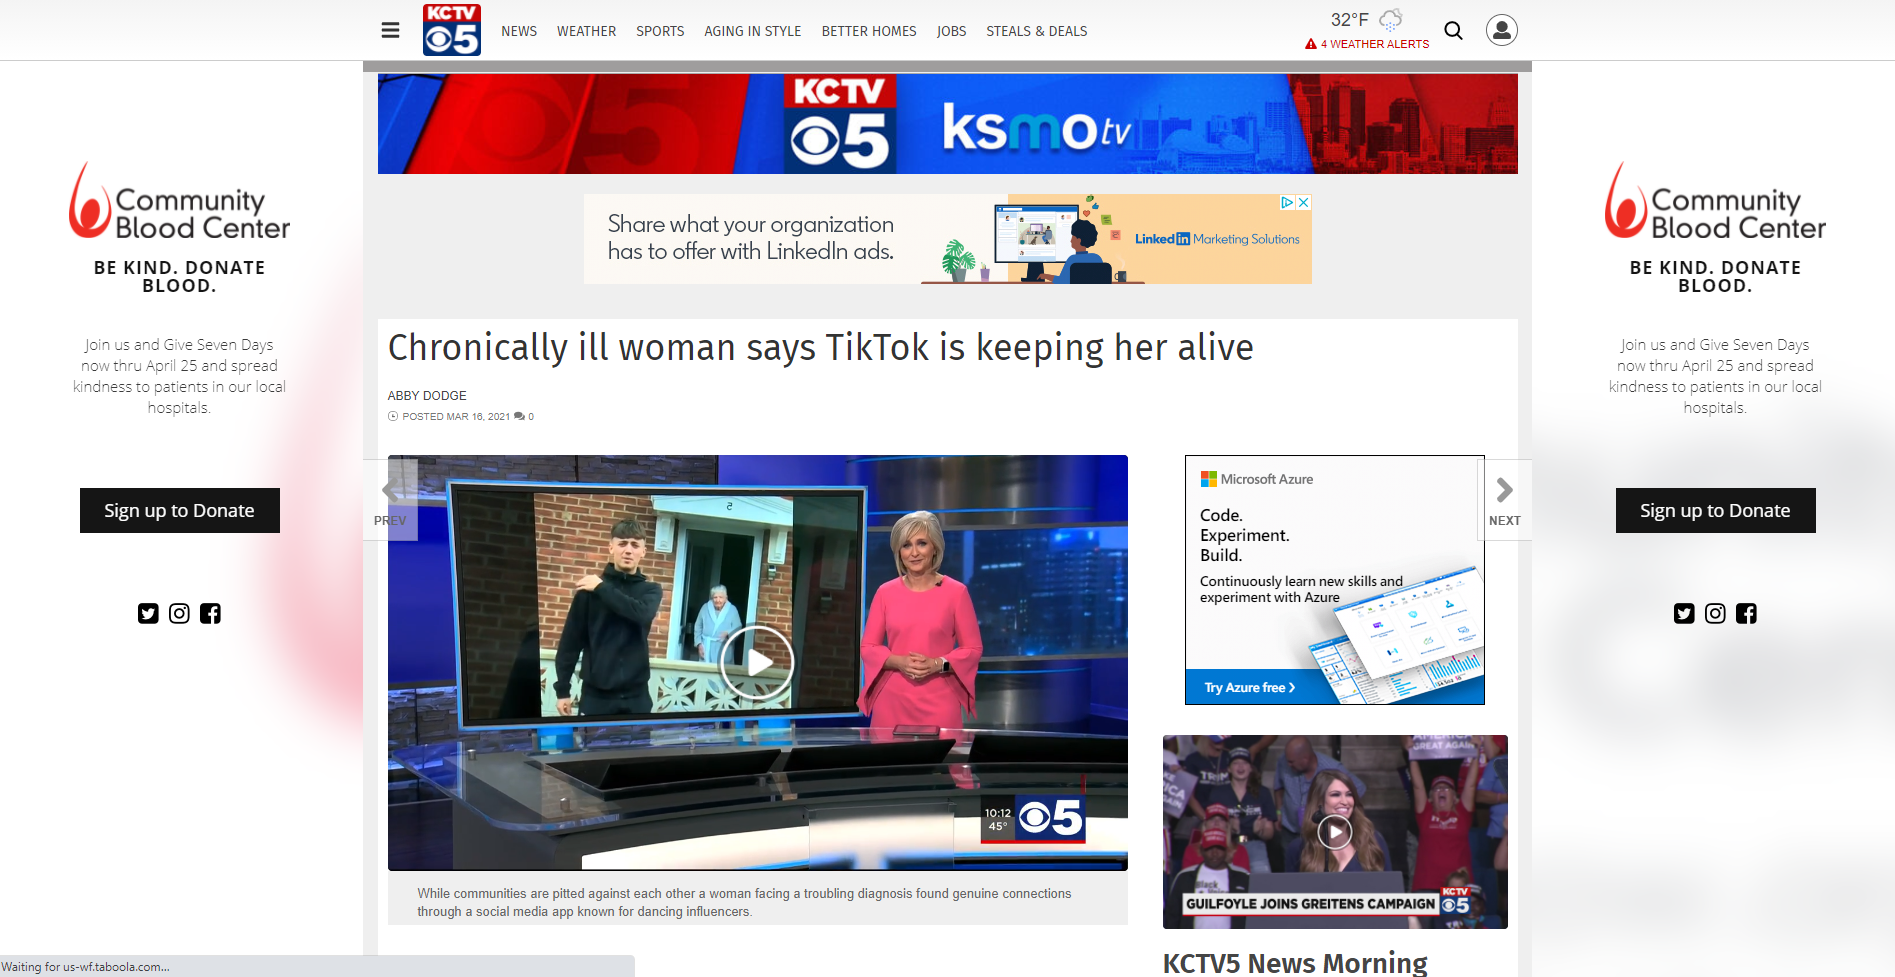The image size is (1895, 977).
Task: Open the hamburger navigation menu
Action: (x=390, y=30)
